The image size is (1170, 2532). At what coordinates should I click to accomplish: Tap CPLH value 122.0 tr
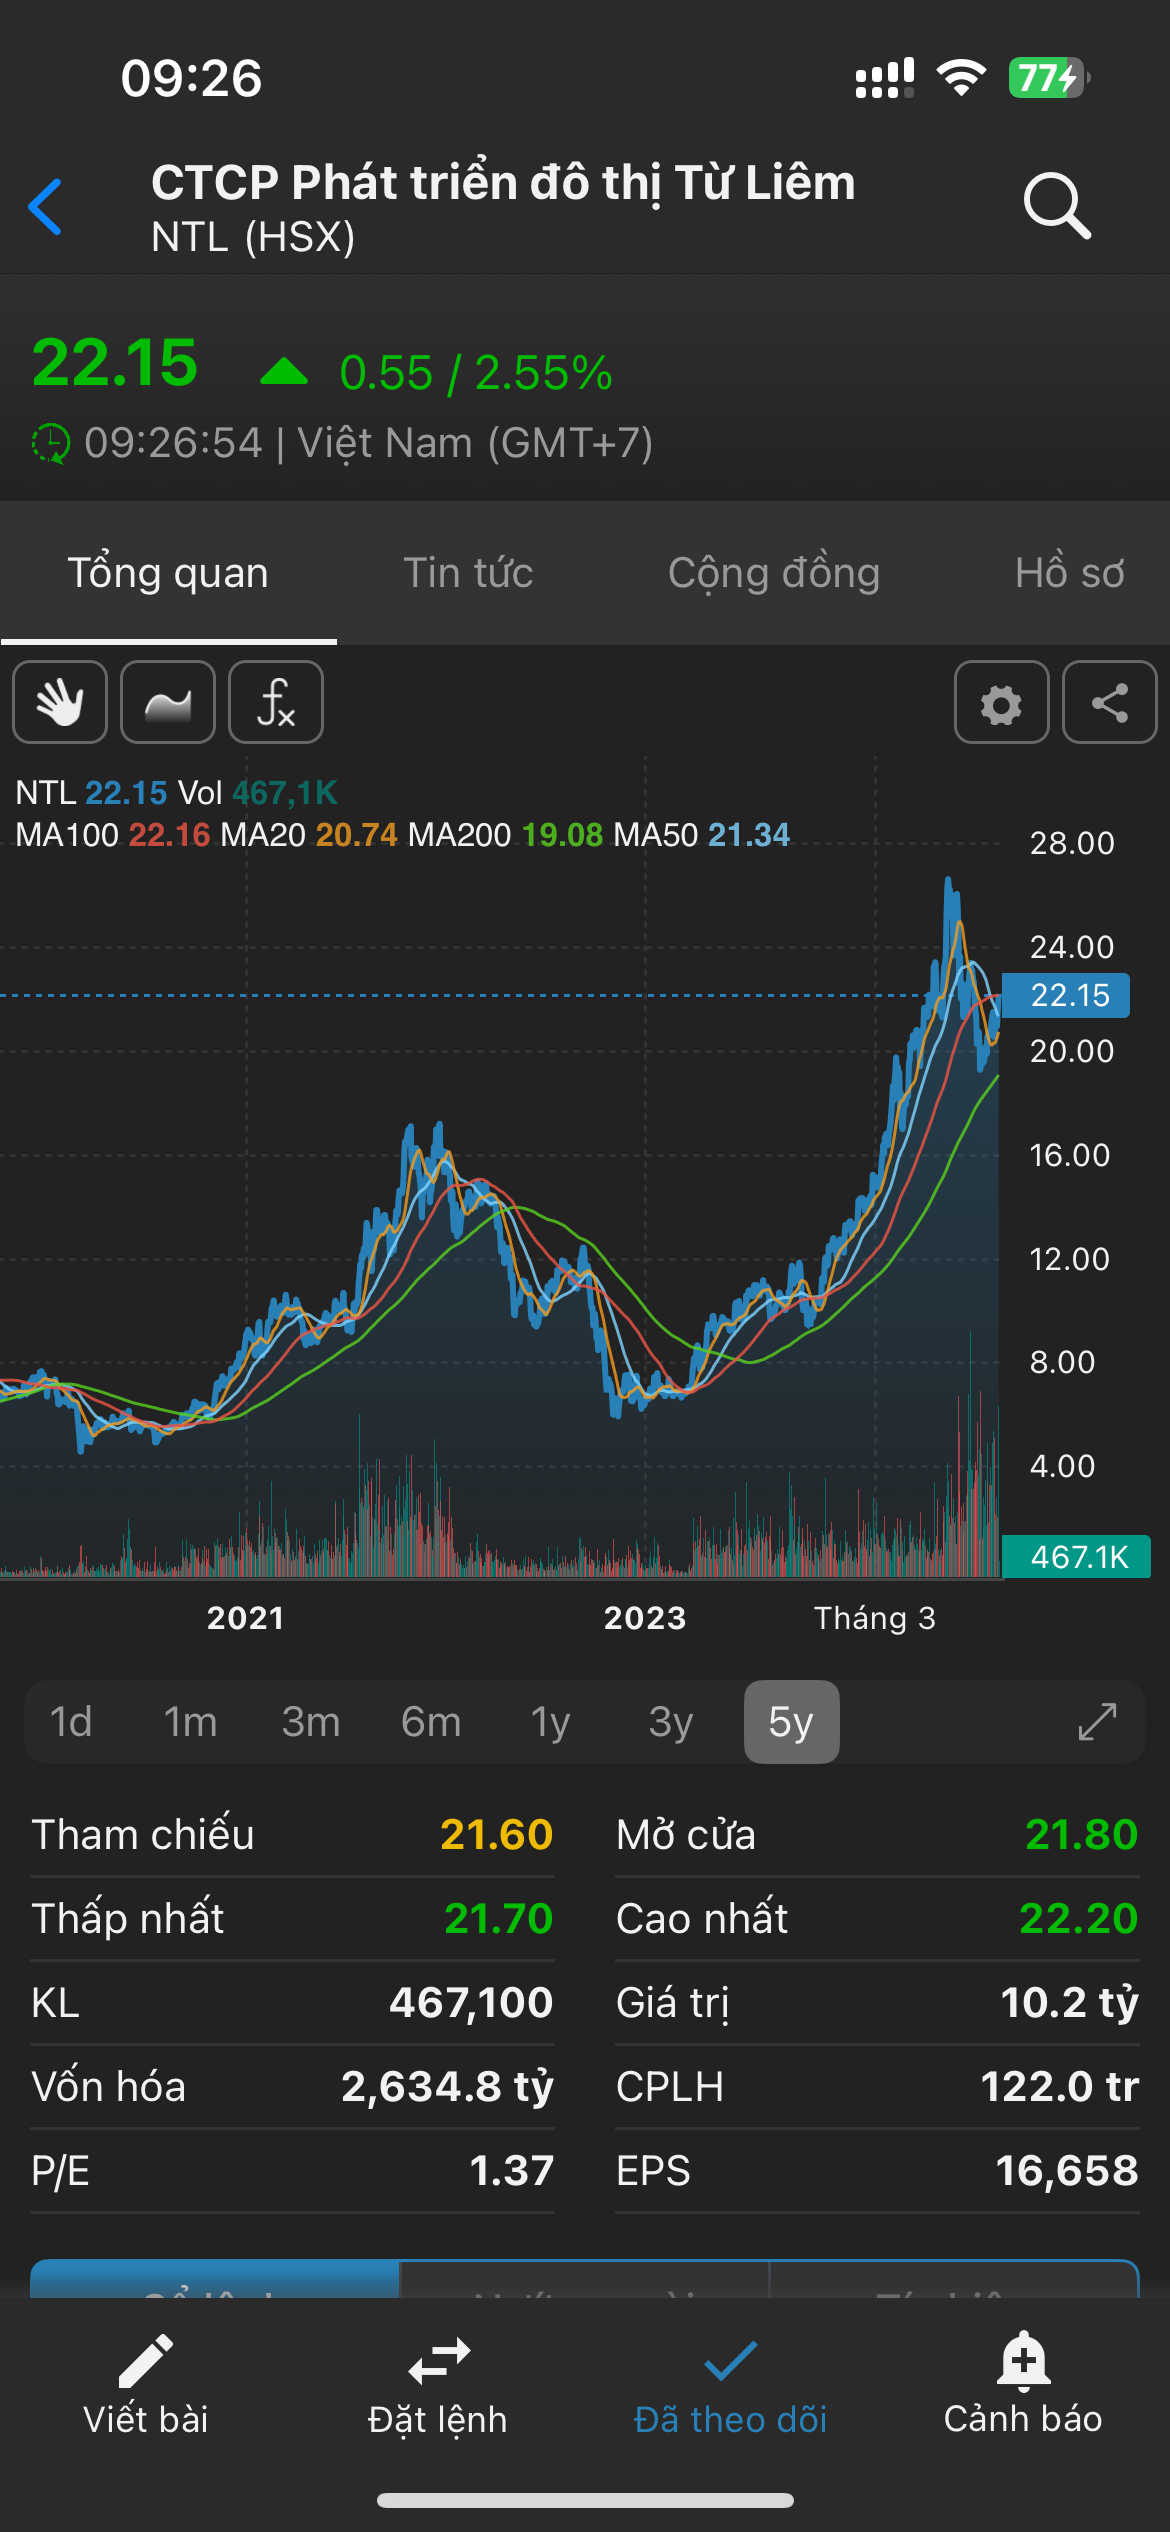coord(1060,2087)
